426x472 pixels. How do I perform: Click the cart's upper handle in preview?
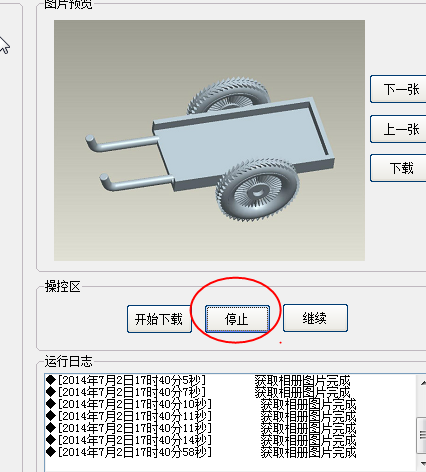pyautogui.click(x=122, y=142)
